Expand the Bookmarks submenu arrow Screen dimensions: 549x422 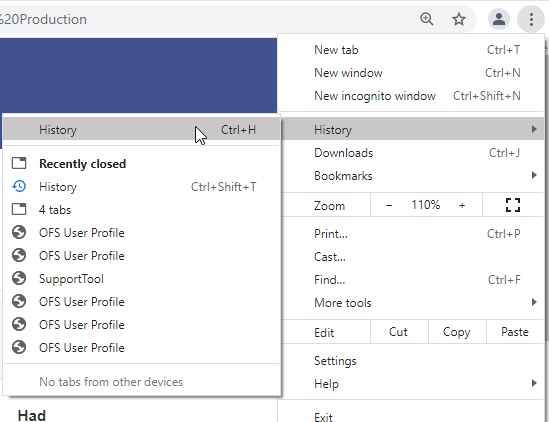534,175
